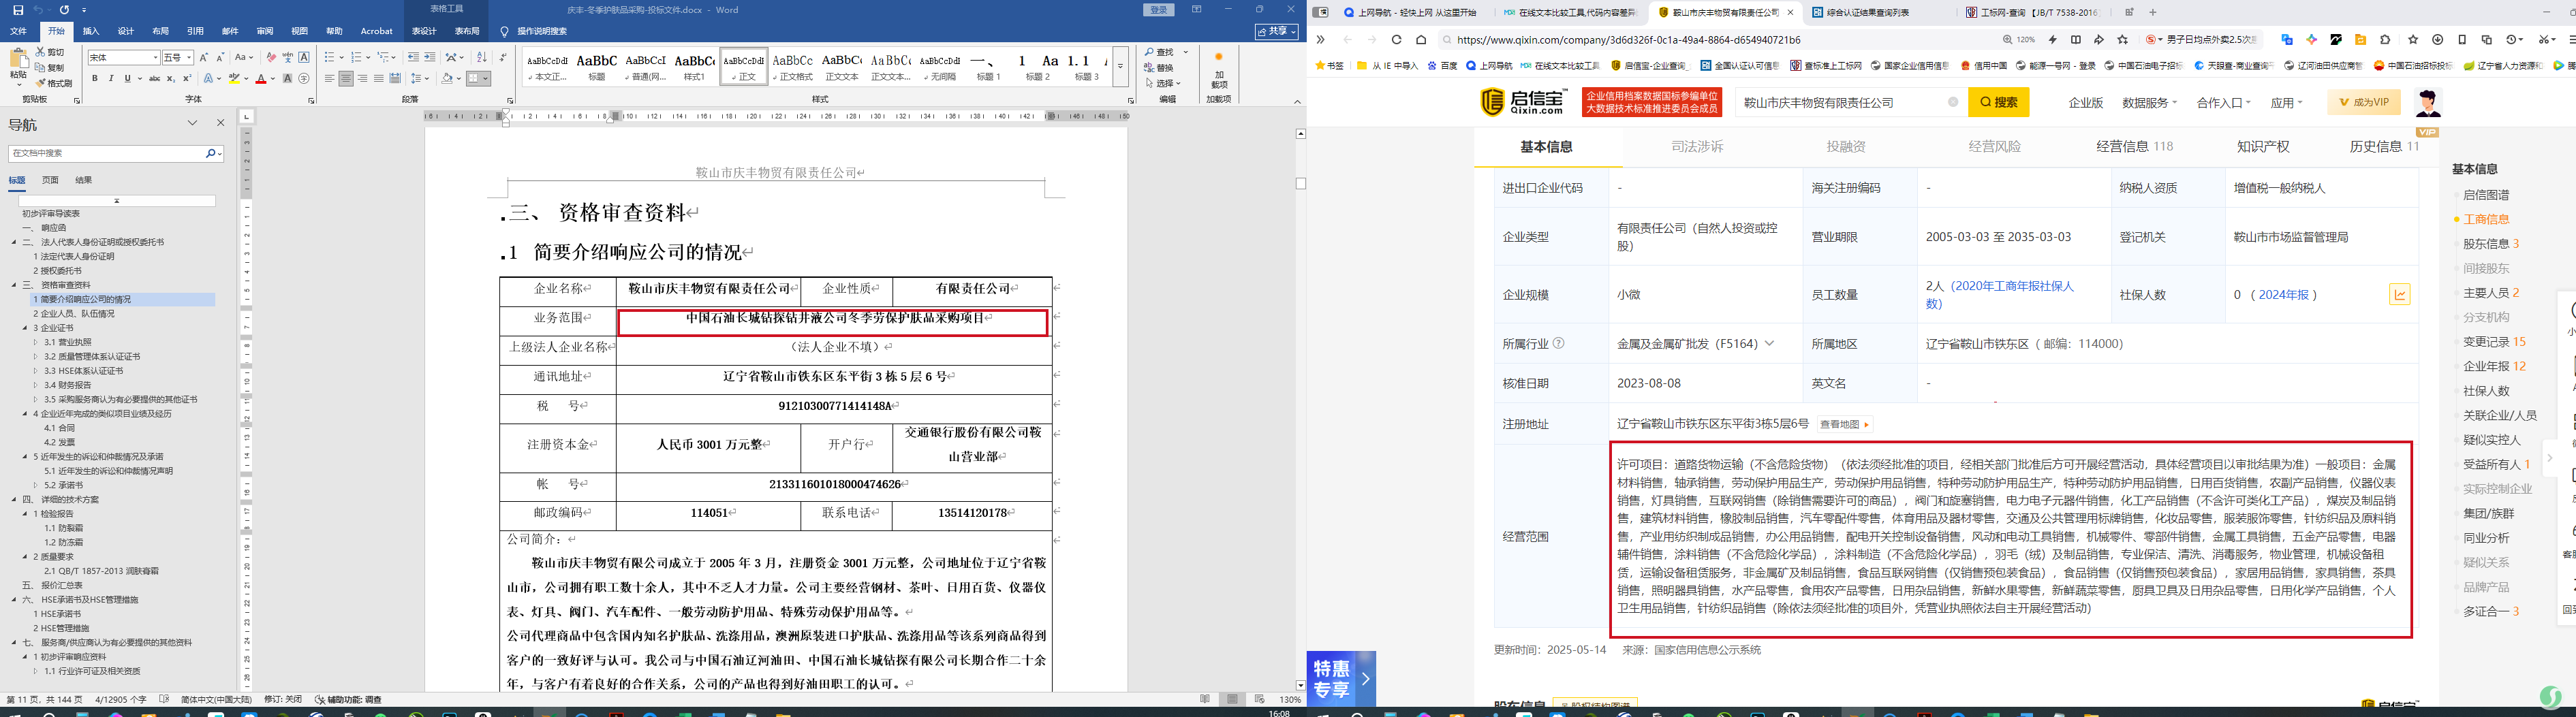Toggle the character border (boxed A) button
Viewport: 2576px width, 717px height.
tap(304, 57)
